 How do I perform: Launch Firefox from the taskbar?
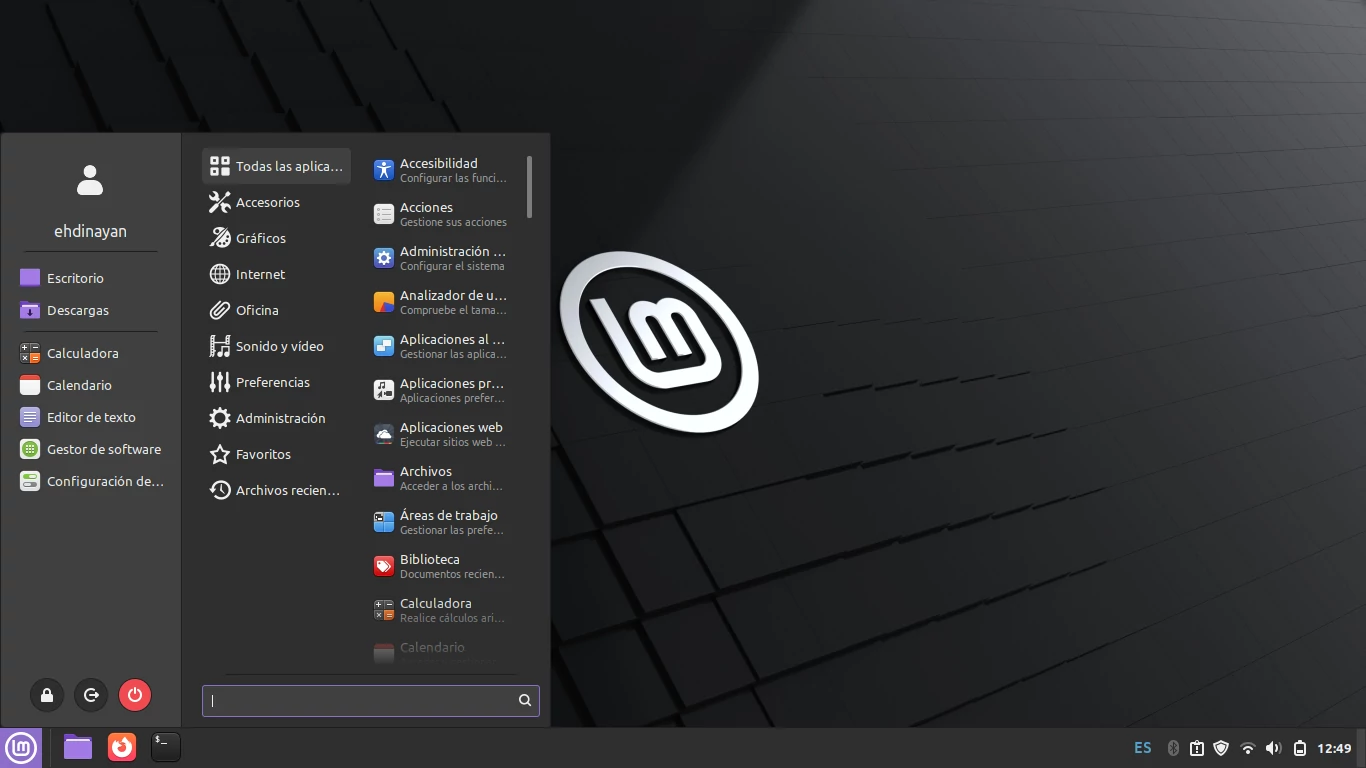pyautogui.click(x=121, y=747)
